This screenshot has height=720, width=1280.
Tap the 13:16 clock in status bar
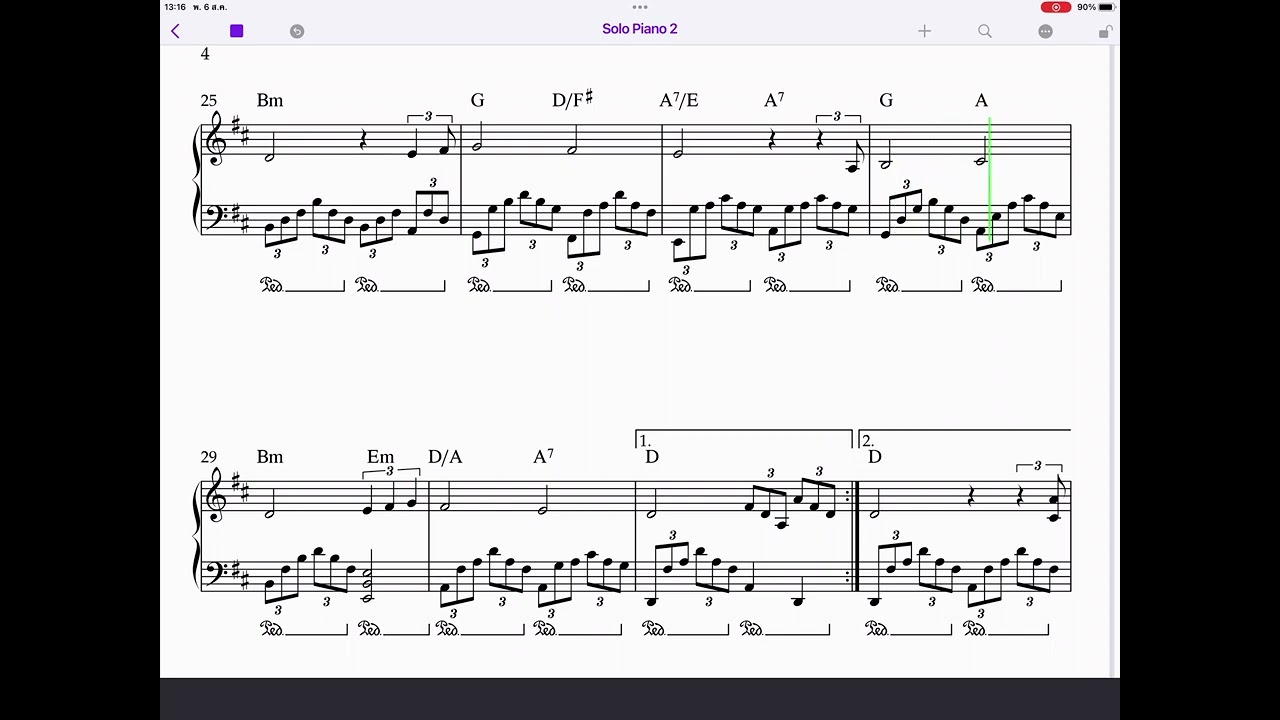[x=175, y=7]
